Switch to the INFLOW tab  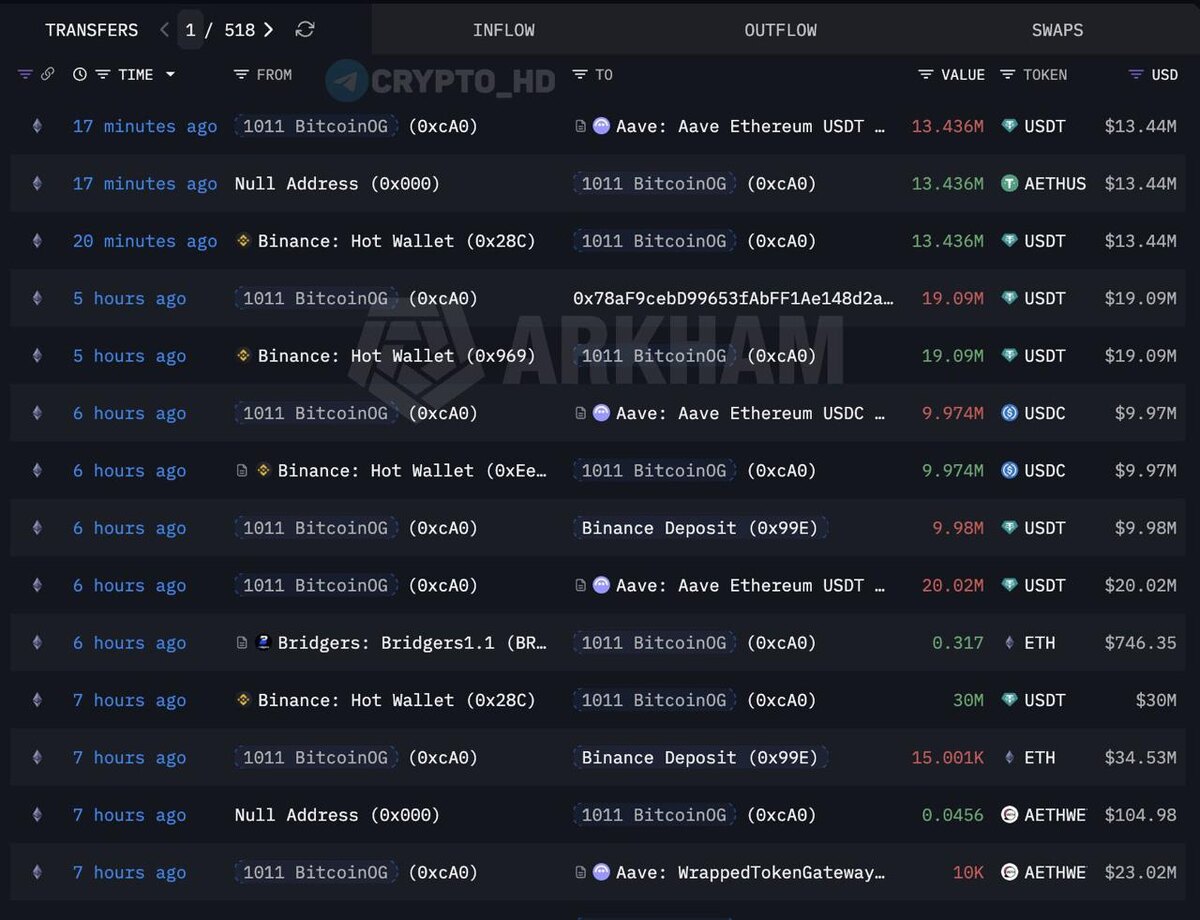pos(504,30)
